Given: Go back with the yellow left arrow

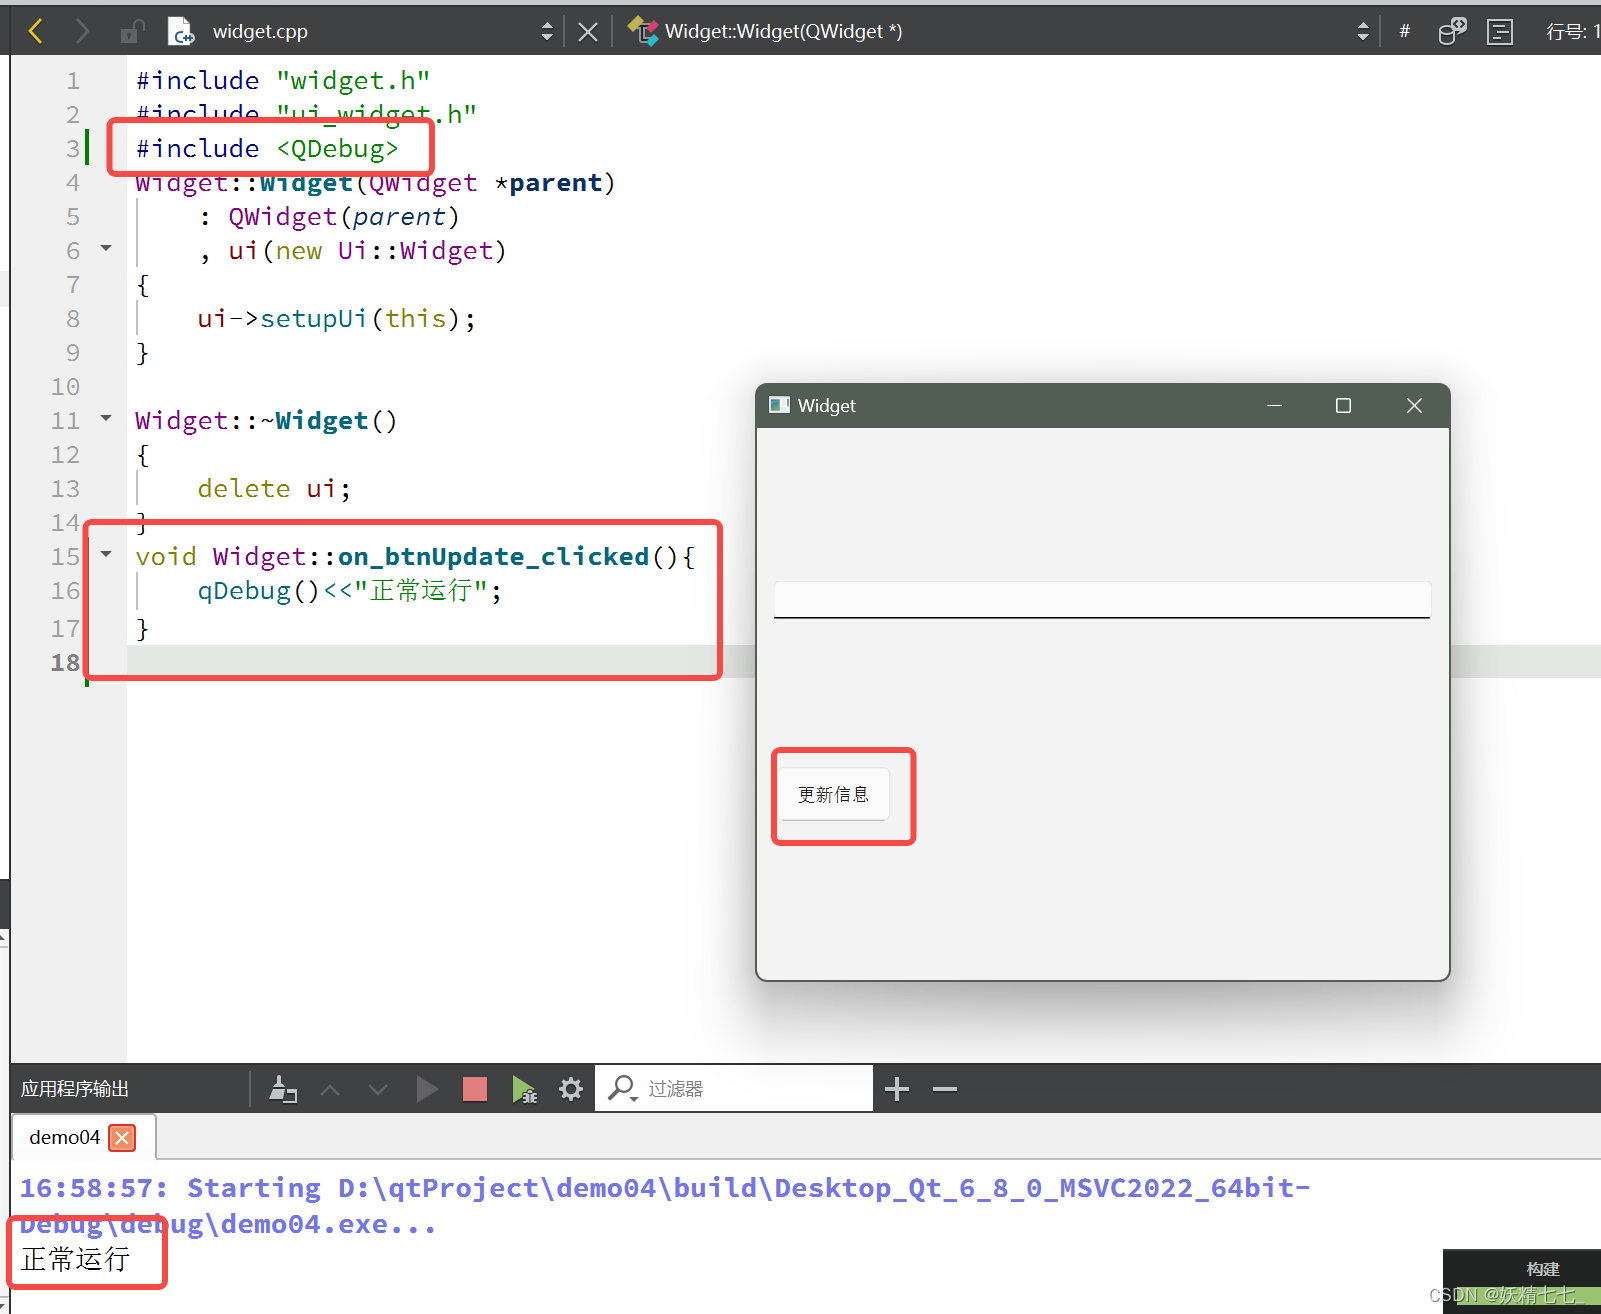Looking at the screenshot, I should pos(35,31).
